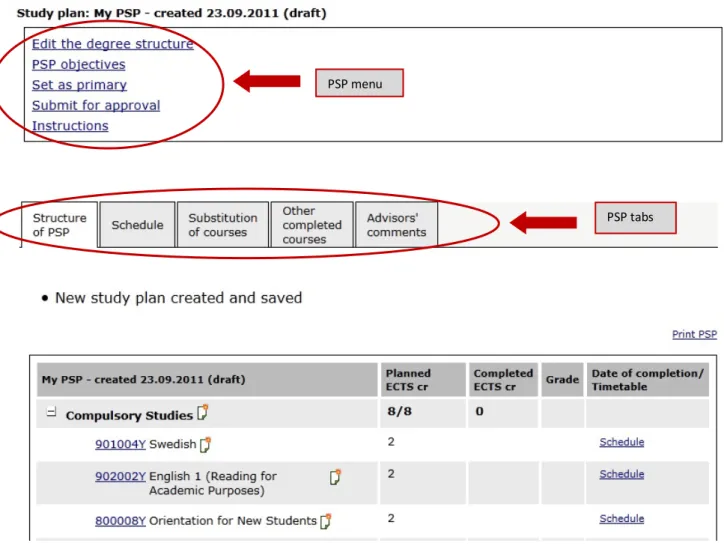Viewport: 724px width, 552px height.
Task: Open Schedule link in Orientation row
Action: click(621, 519)
